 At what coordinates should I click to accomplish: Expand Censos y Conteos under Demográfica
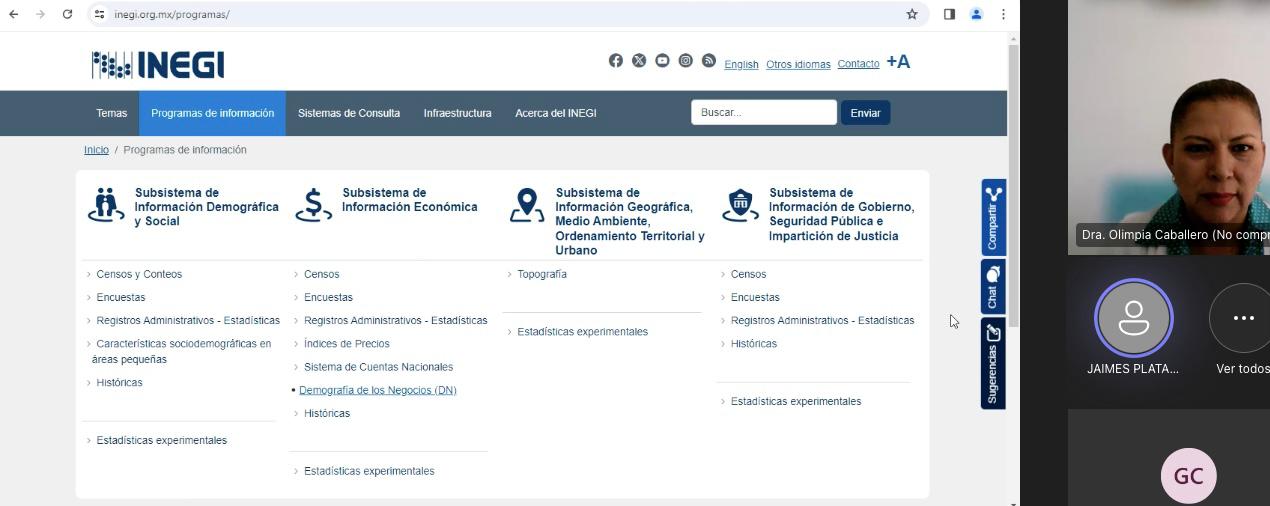[x=139, y=274]
